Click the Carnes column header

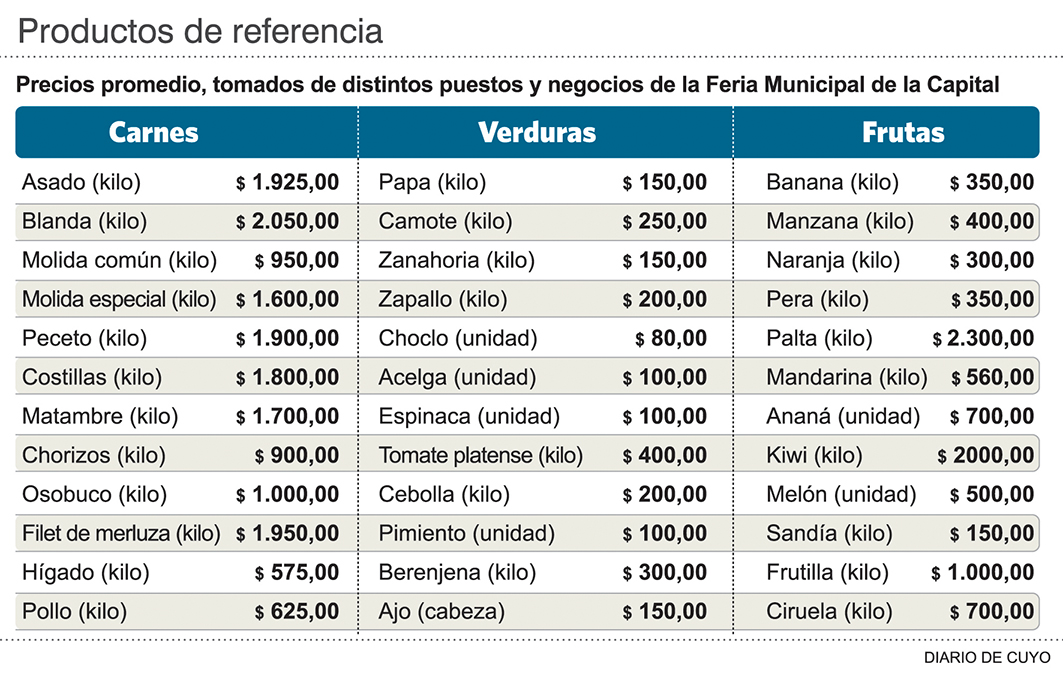[153, 133]
